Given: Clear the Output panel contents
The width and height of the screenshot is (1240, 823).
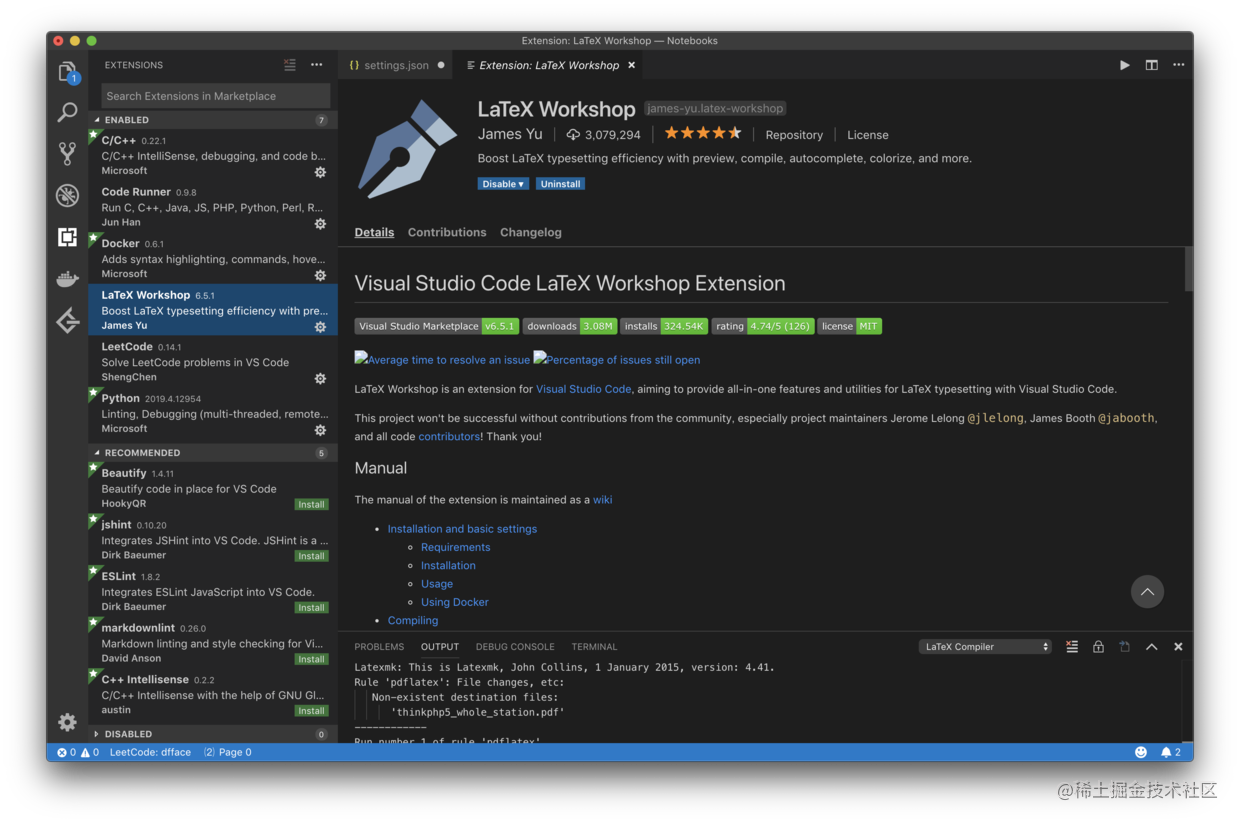Looking at the screenshot, I should click(x=1072, y=646).
